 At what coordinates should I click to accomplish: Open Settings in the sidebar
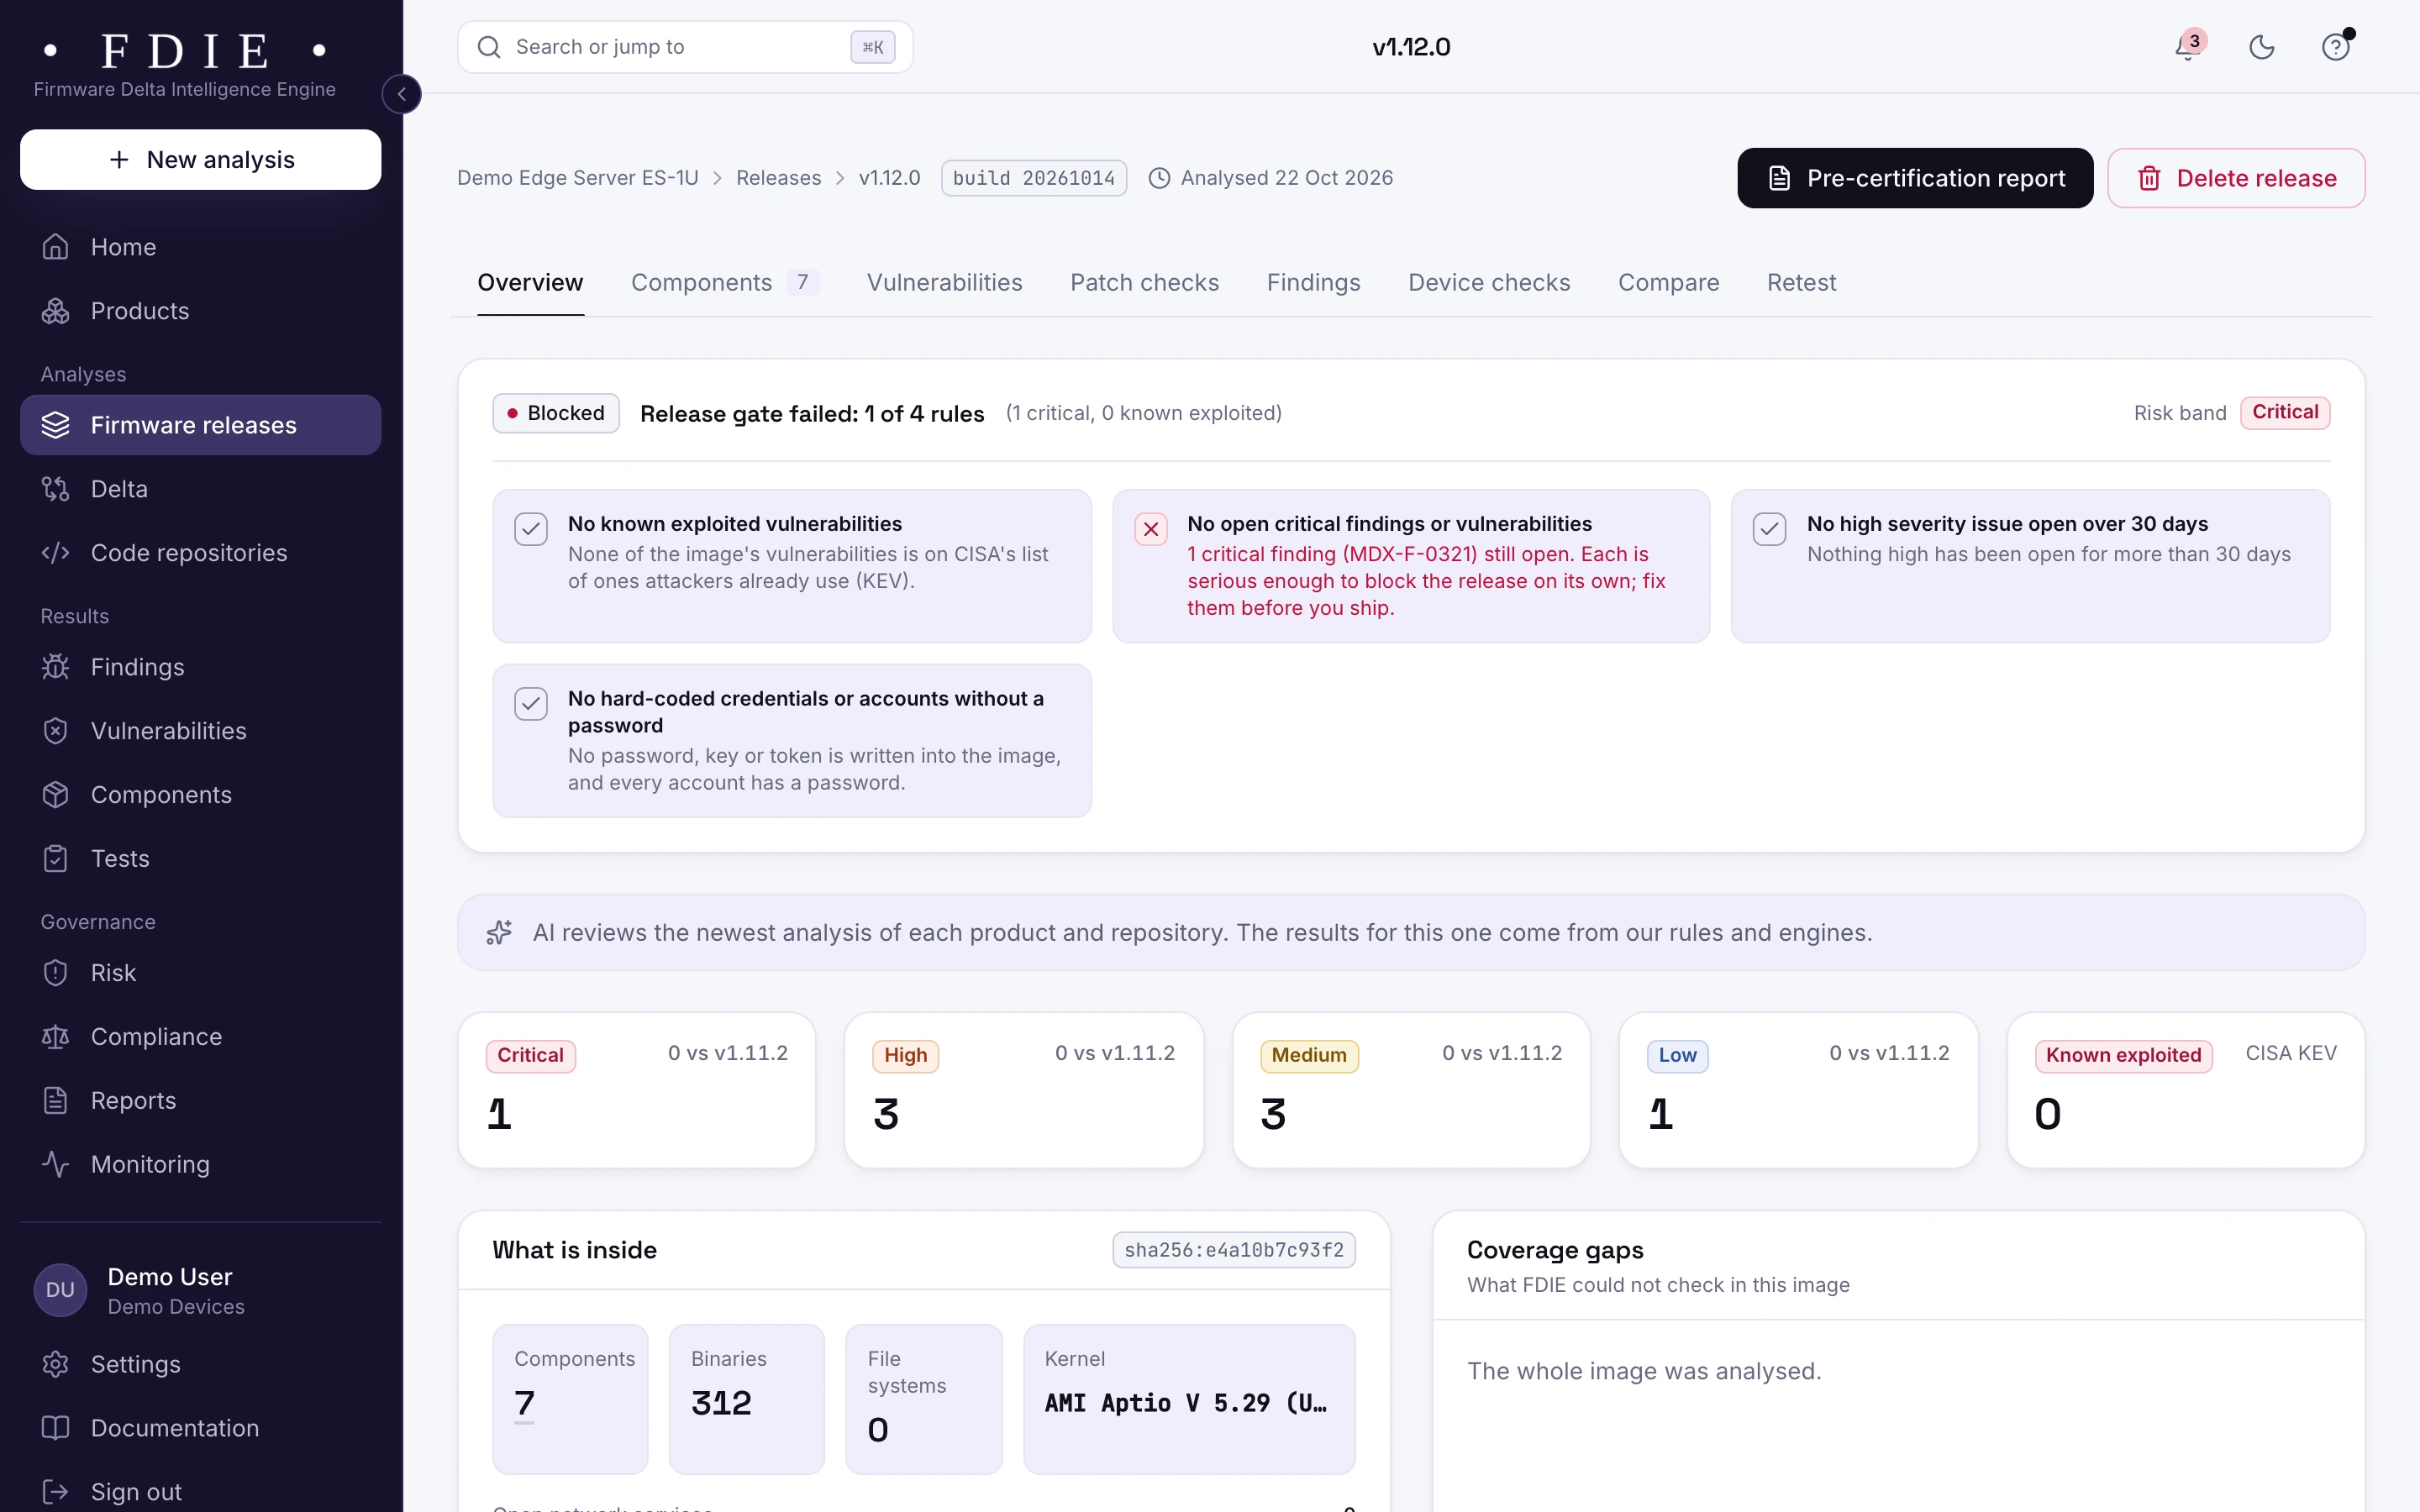[200, 1365]
